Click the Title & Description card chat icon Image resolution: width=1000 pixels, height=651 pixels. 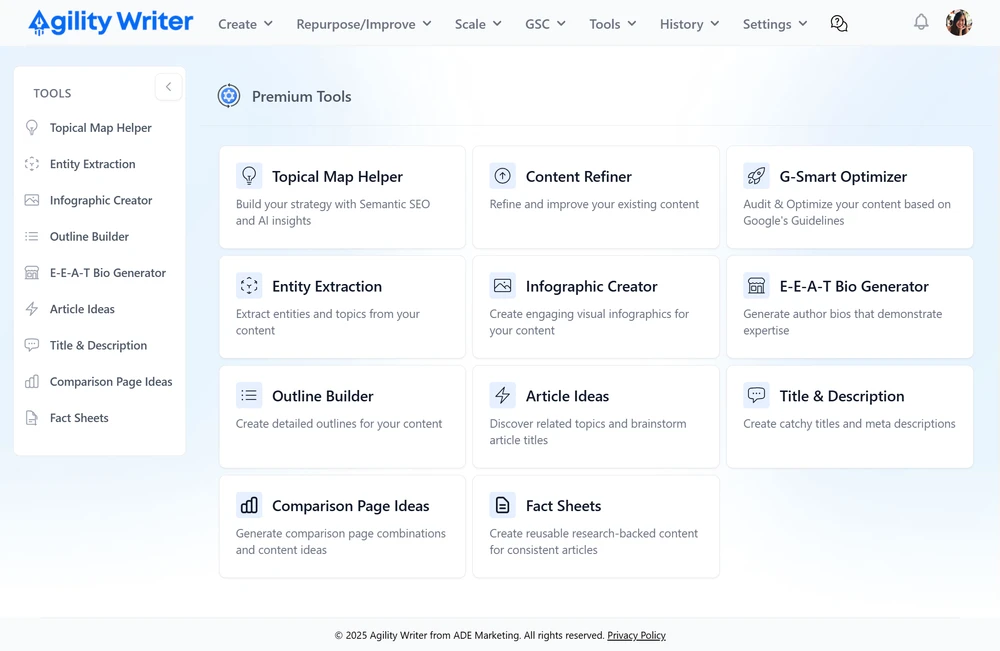tap(756, 395)
